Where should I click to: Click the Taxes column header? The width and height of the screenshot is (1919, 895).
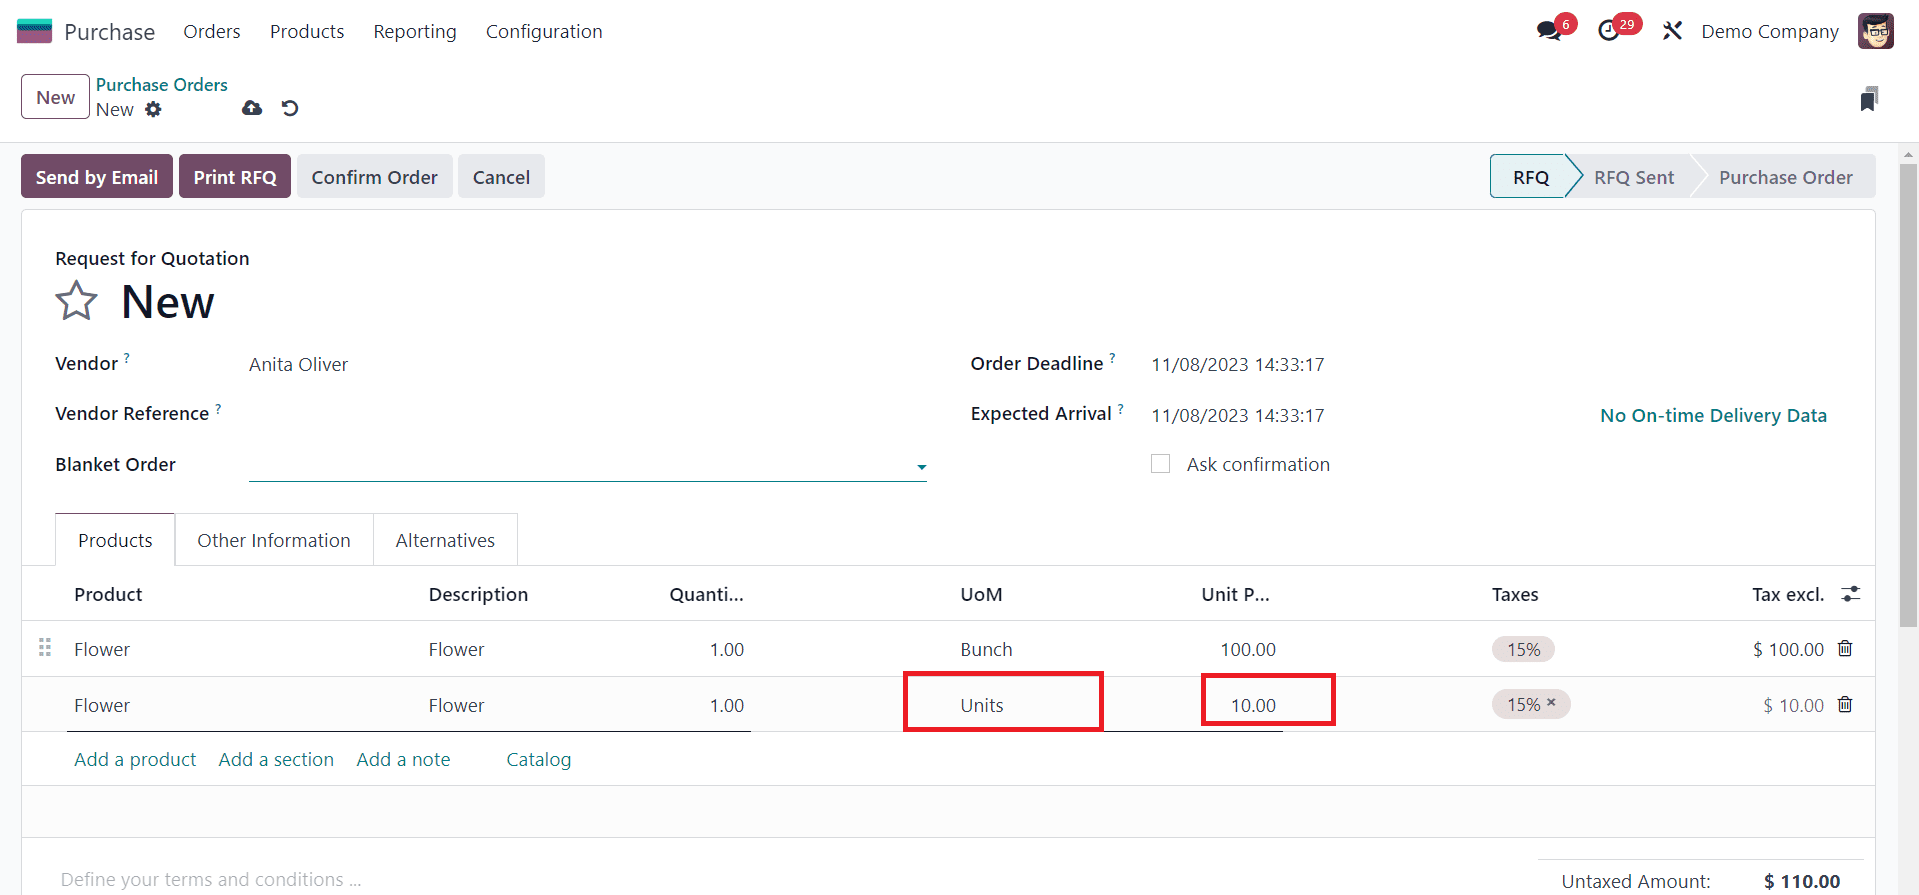point(1515,594)
